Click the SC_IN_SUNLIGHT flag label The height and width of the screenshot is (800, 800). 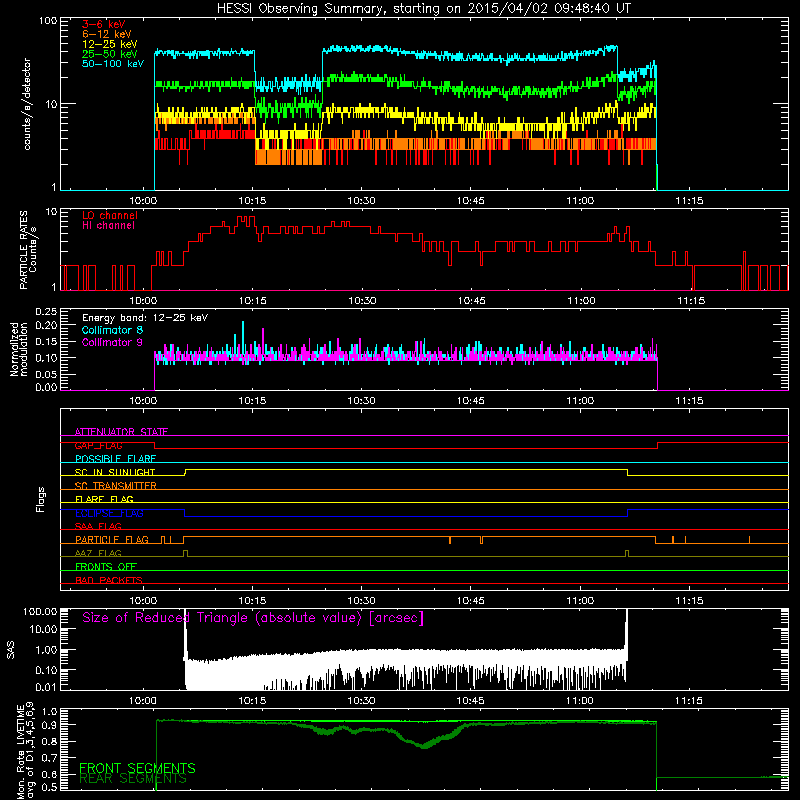tap(115, 472)
